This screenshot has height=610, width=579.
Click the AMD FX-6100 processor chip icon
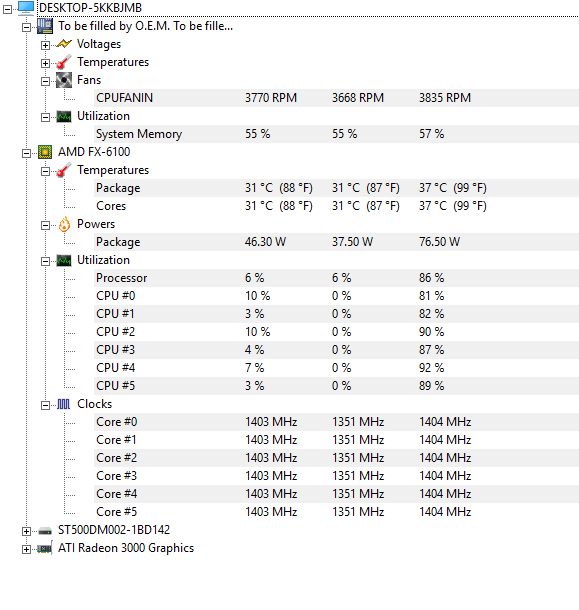coord(45,152)
